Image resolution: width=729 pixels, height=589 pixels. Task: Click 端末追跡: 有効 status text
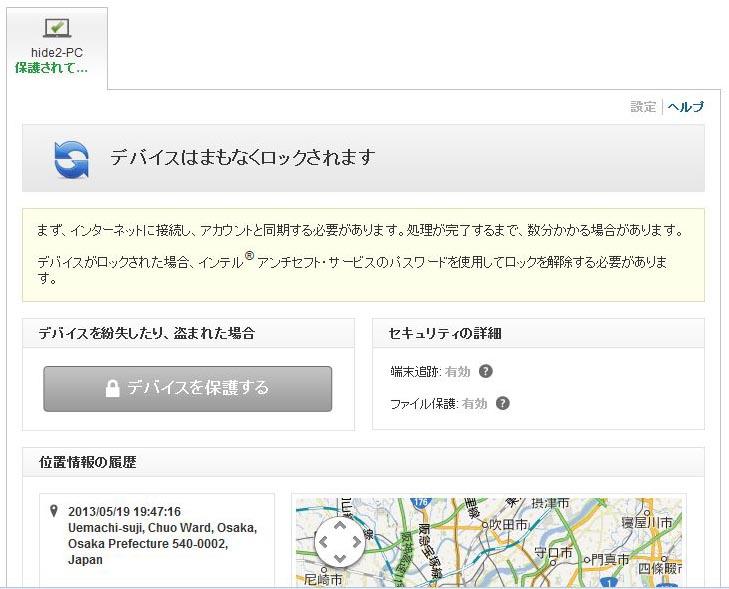click(431, 371)
